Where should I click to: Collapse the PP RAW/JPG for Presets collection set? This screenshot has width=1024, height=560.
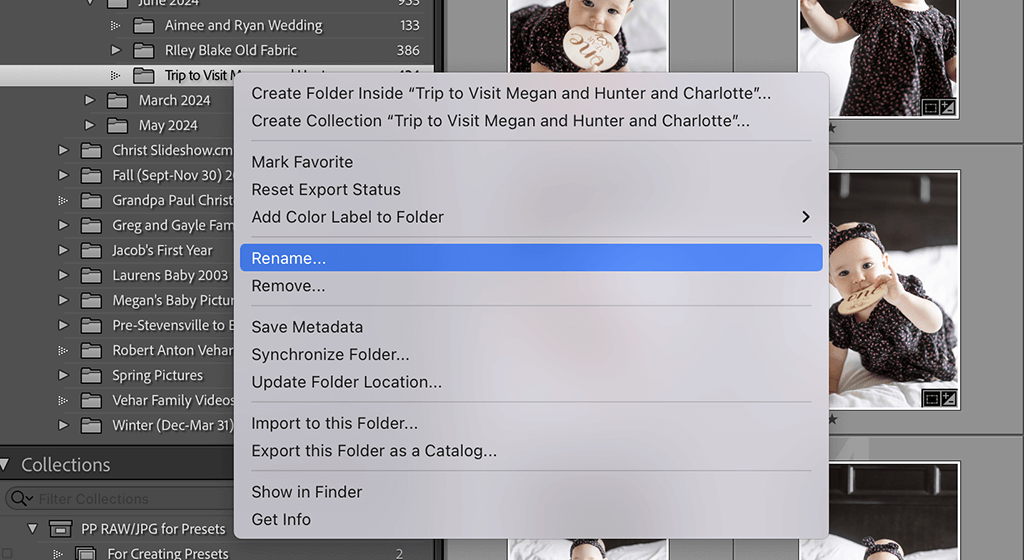[32, 528]
